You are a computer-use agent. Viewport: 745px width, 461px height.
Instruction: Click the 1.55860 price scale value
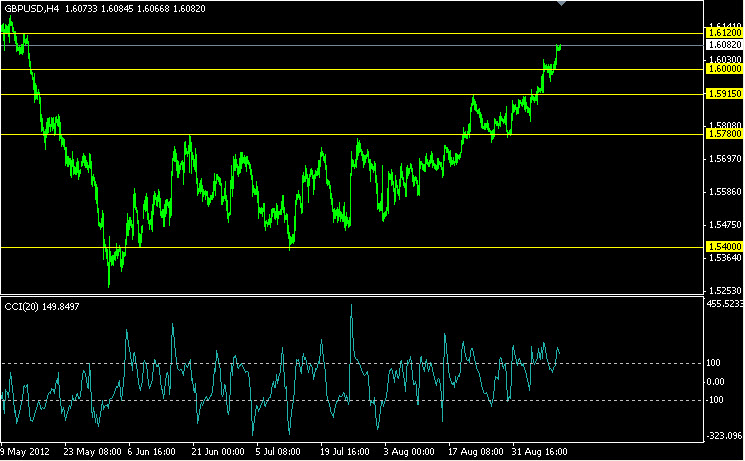point(725,192)
